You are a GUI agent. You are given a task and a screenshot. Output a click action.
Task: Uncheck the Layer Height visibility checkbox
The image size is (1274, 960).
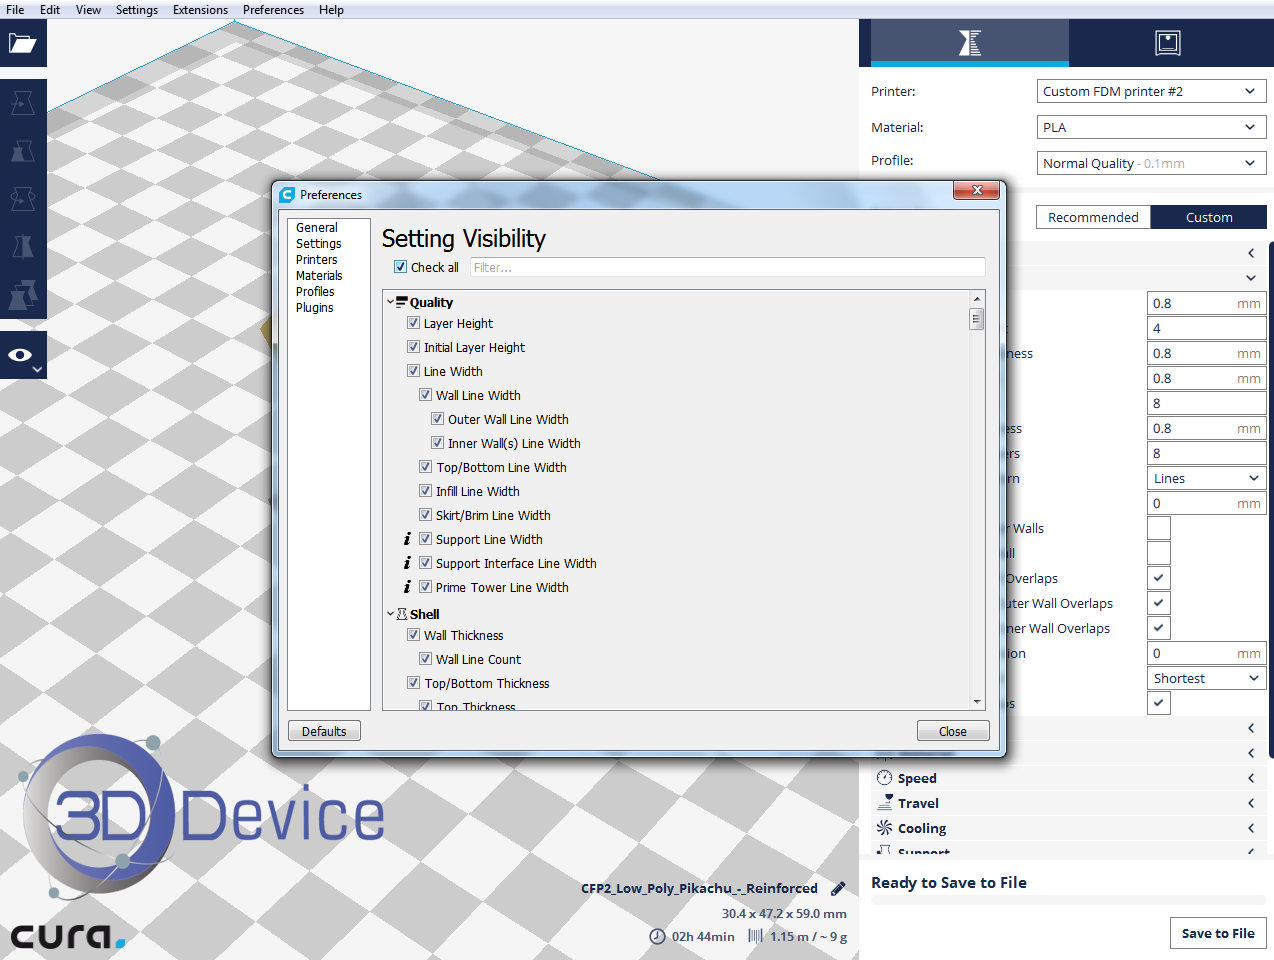pos(413,323)
